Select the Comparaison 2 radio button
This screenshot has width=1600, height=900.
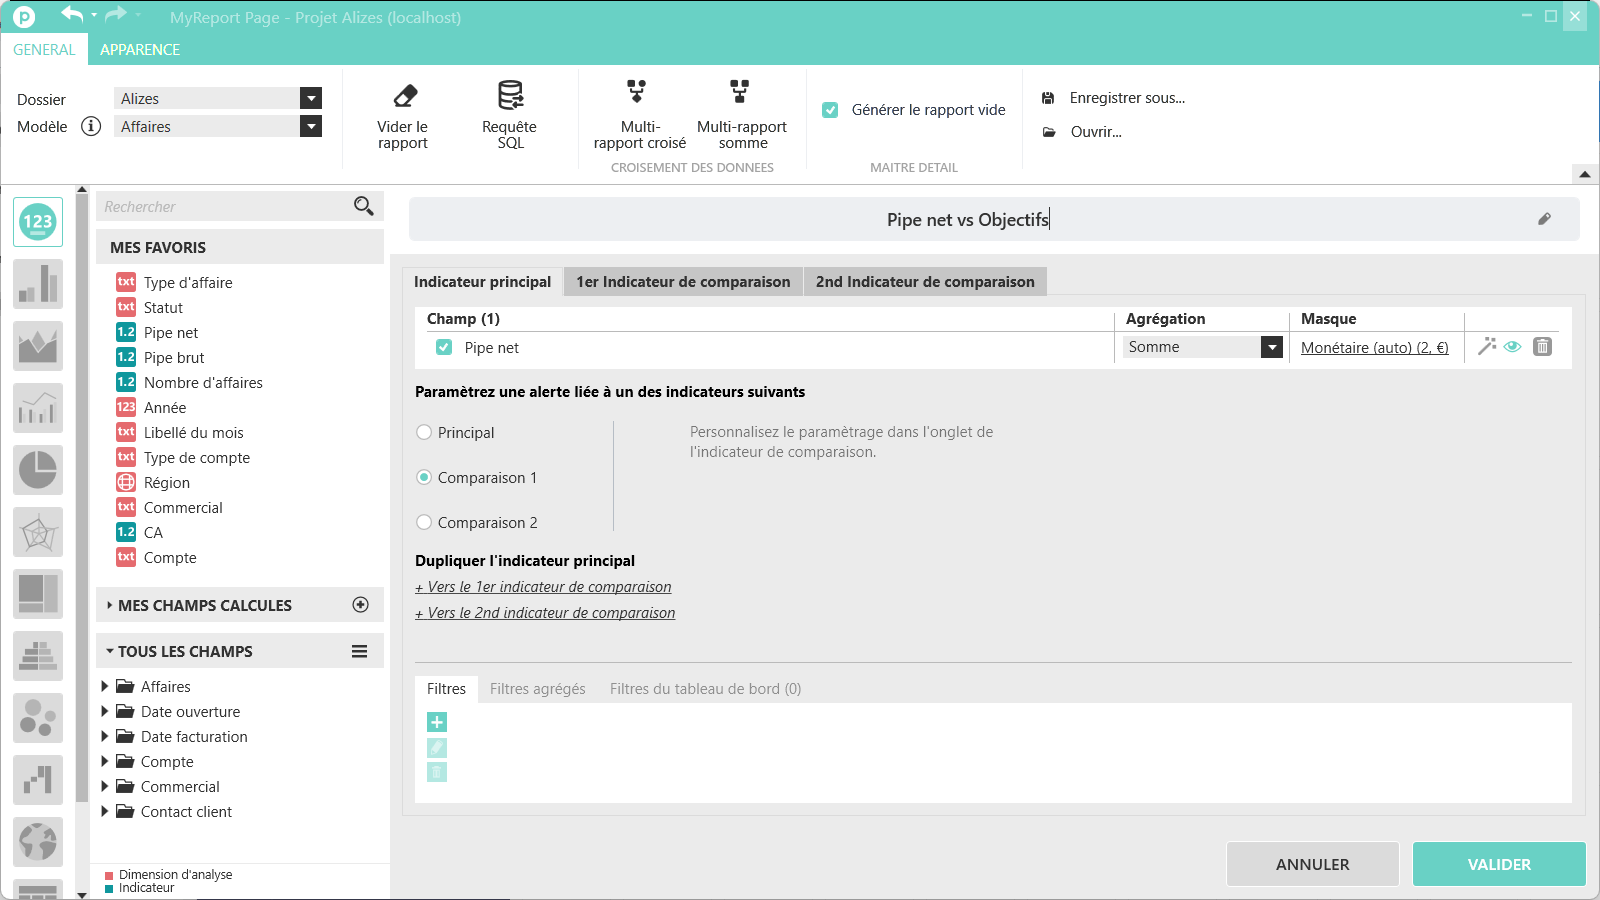[x=424, y=522]
